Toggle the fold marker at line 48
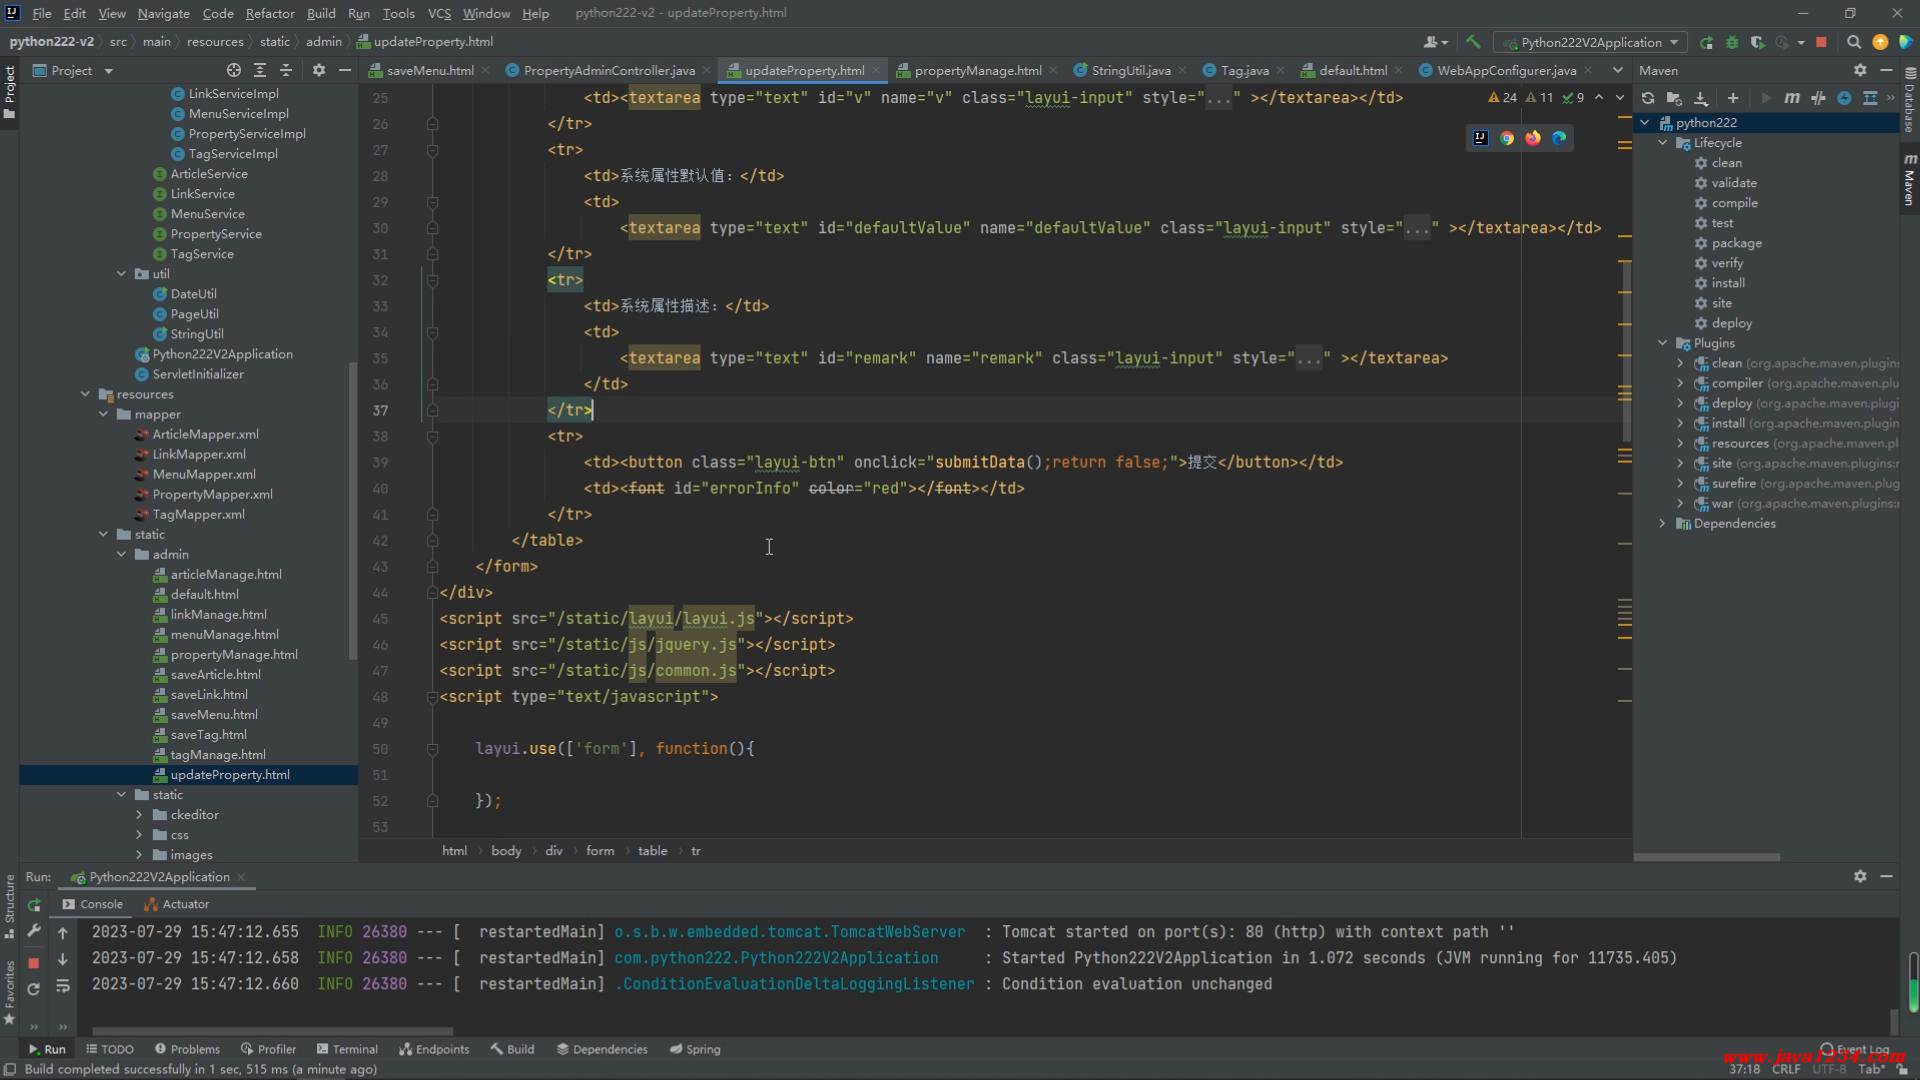1920x1080 pixels. [432, 697]
